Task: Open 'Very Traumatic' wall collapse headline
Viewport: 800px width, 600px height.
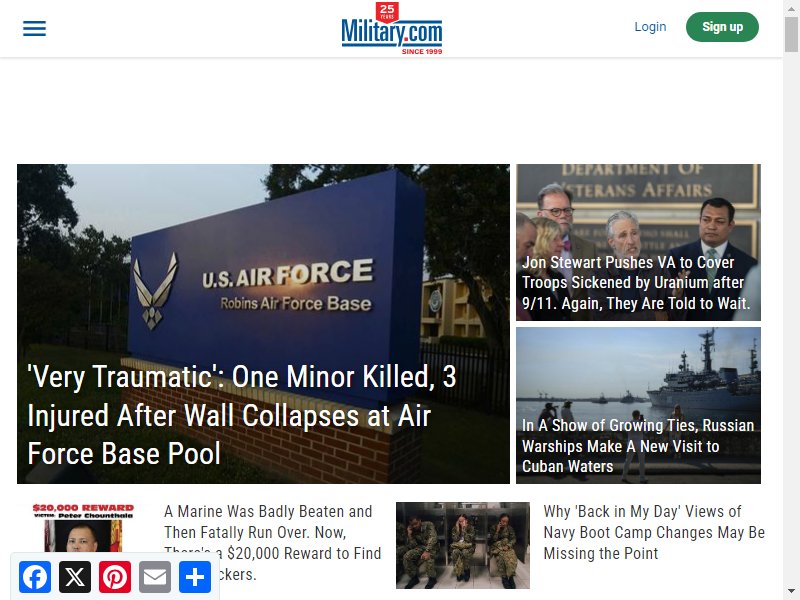Action: [x=241, y=415]
